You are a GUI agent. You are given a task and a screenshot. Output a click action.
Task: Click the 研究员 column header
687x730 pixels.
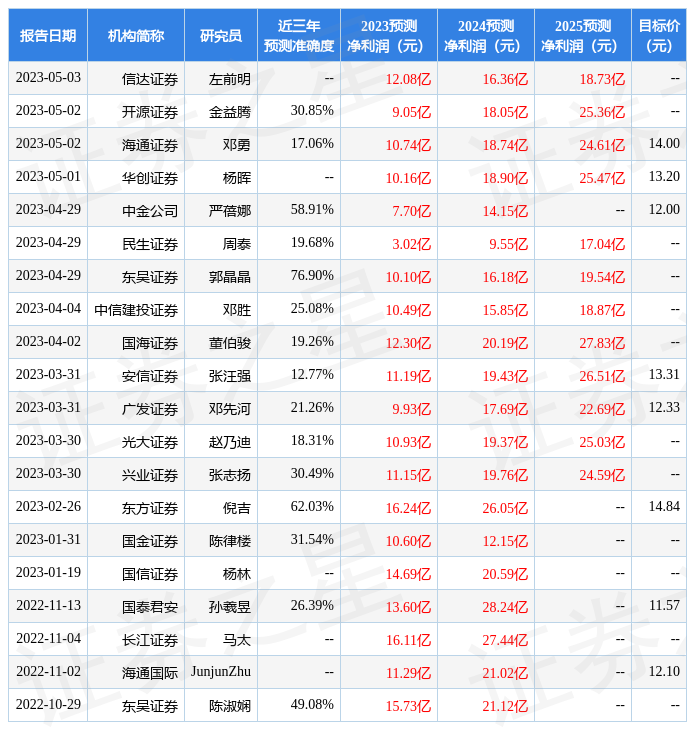[x=221, y=35]
